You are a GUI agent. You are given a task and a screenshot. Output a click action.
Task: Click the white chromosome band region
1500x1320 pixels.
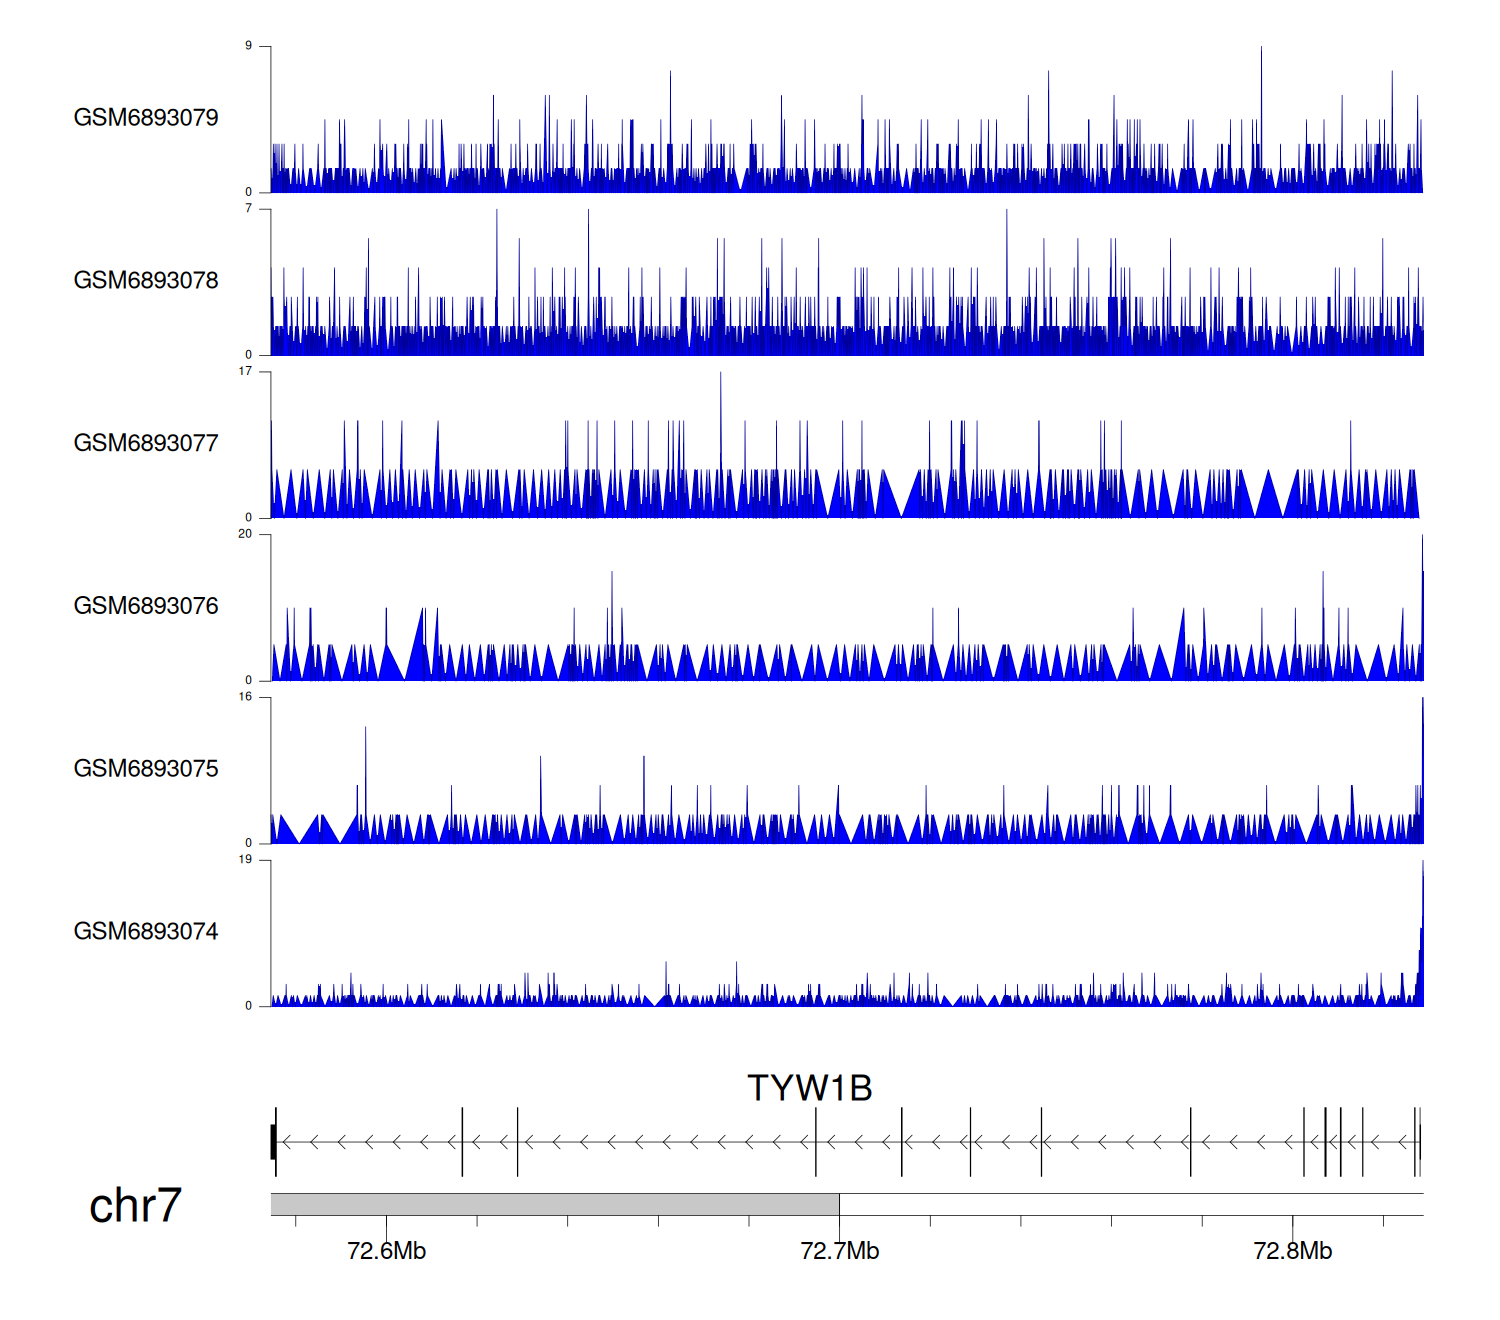1130,1204
